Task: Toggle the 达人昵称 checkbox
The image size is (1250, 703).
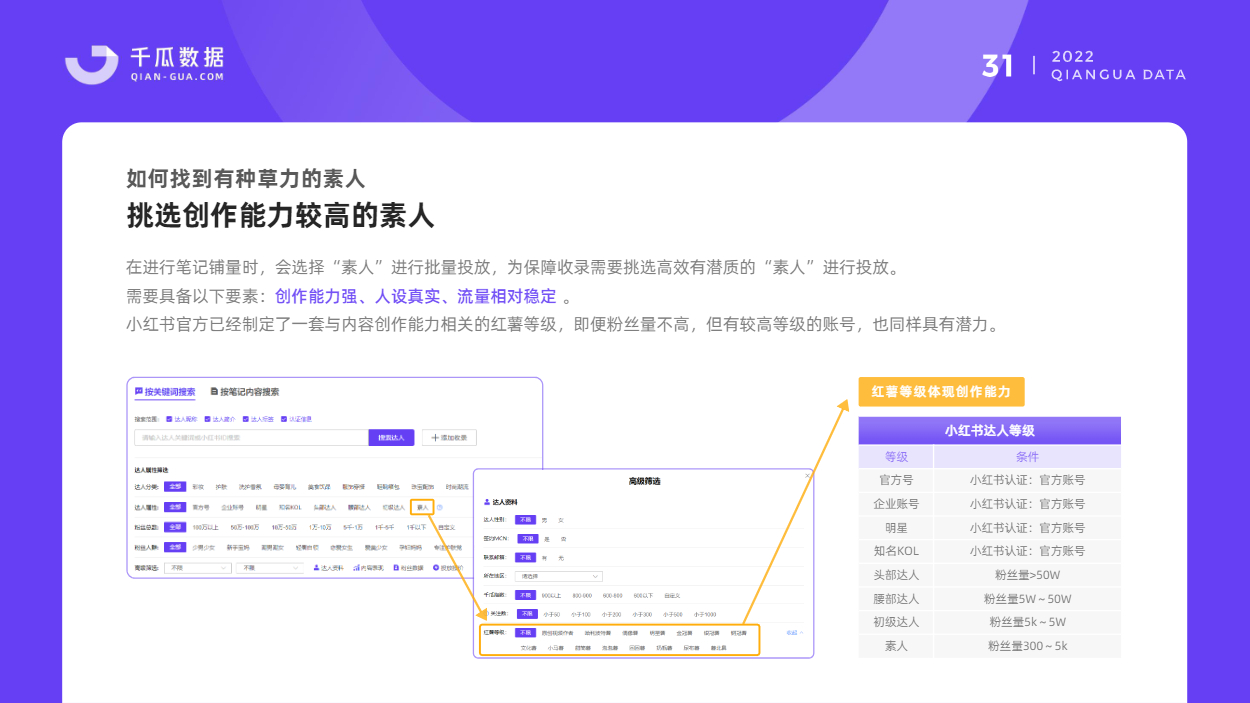Action: (169, 419)
